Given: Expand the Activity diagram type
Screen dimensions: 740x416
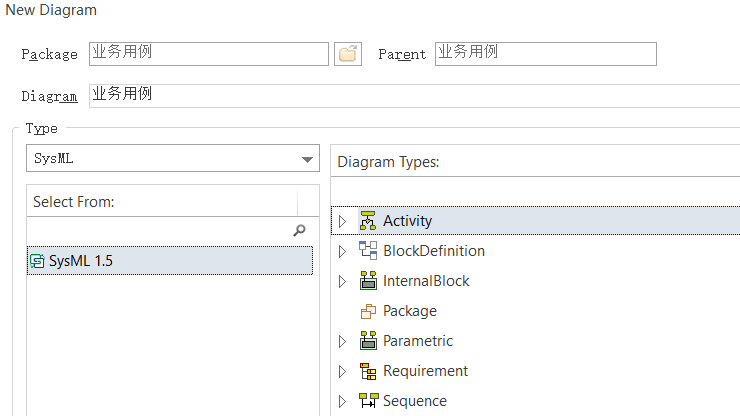Looking at the screenshot, I should 343,221.
